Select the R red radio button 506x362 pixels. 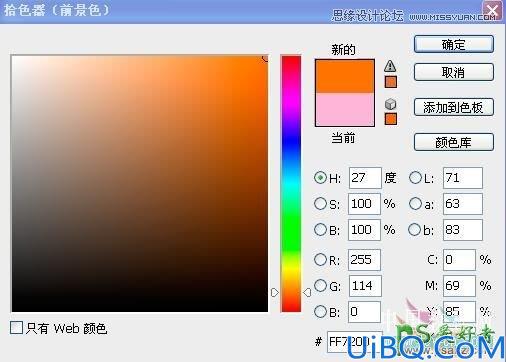320,259
